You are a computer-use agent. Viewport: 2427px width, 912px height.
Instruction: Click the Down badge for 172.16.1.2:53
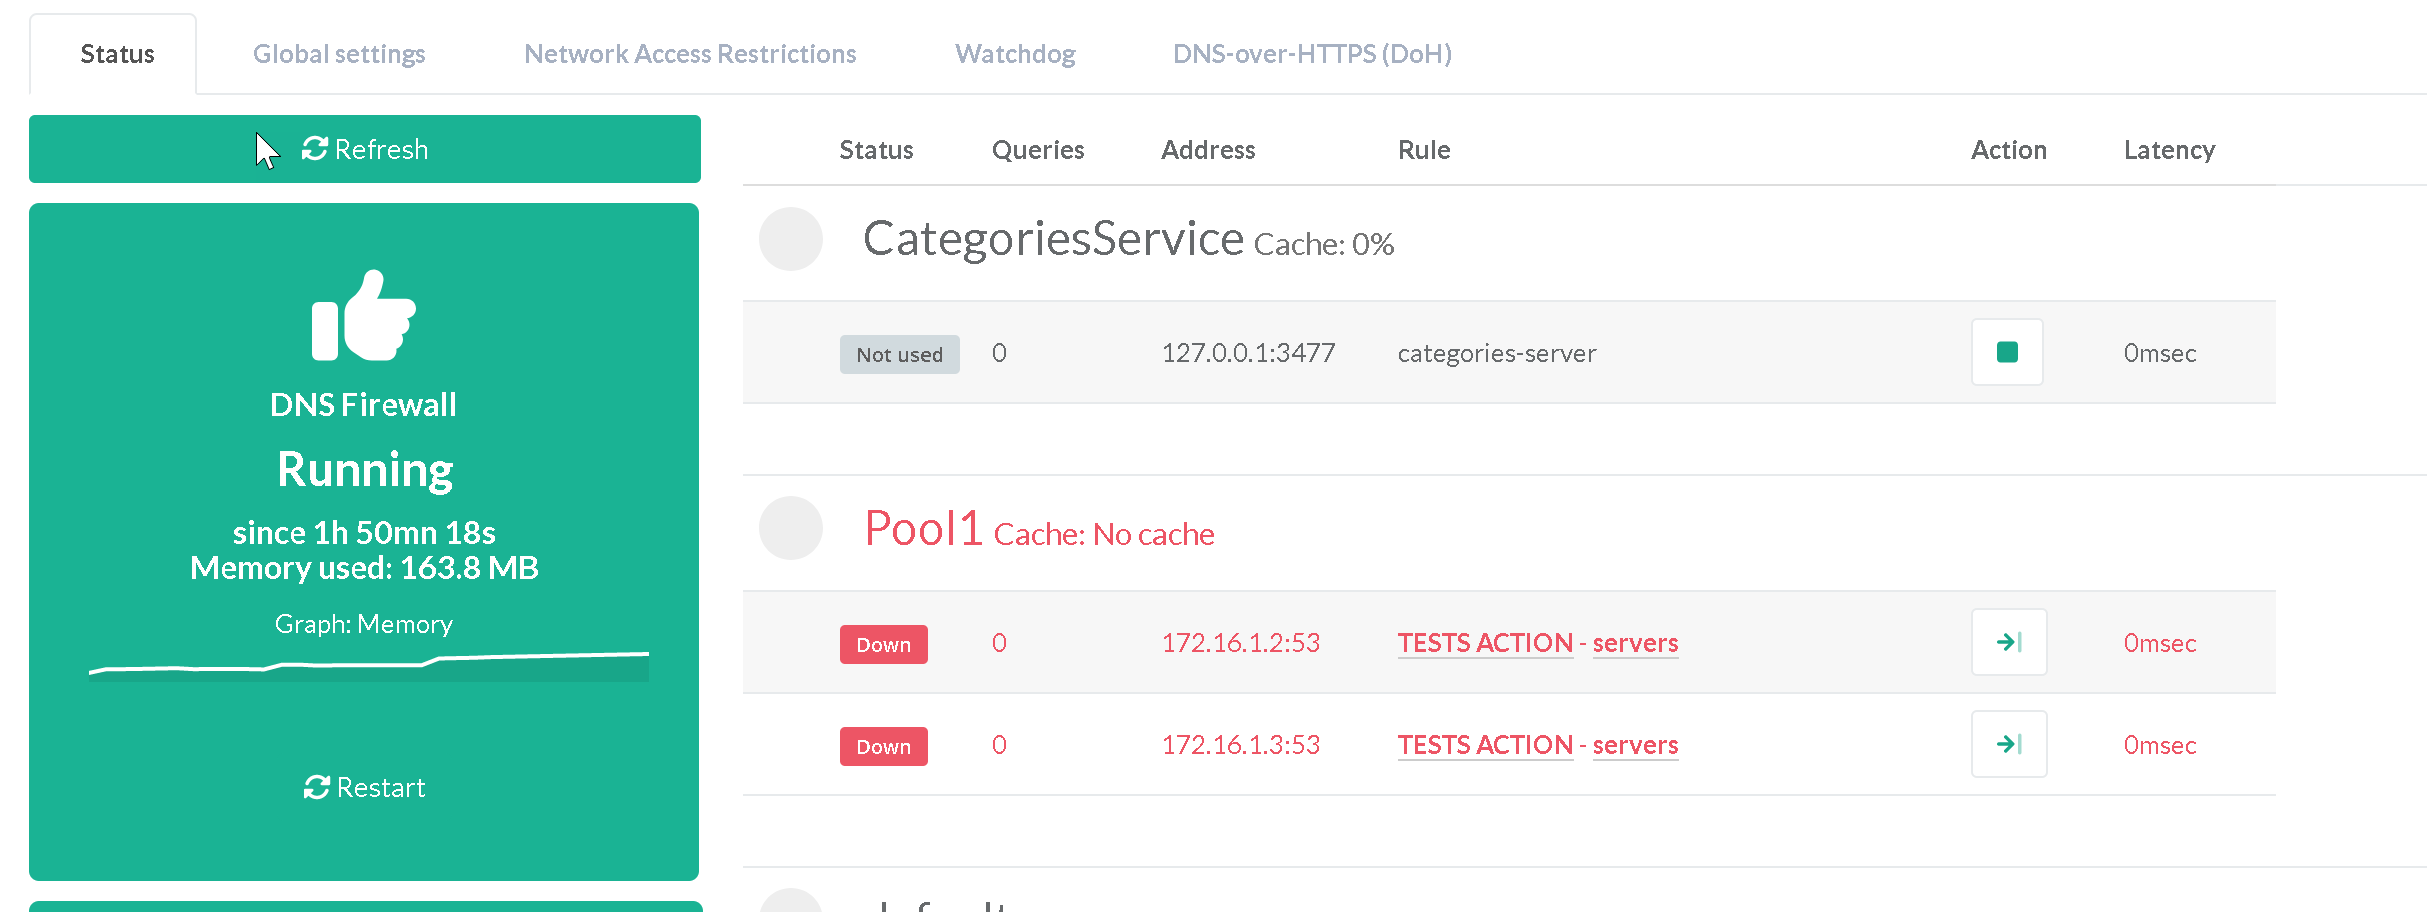tap(883, 645)
